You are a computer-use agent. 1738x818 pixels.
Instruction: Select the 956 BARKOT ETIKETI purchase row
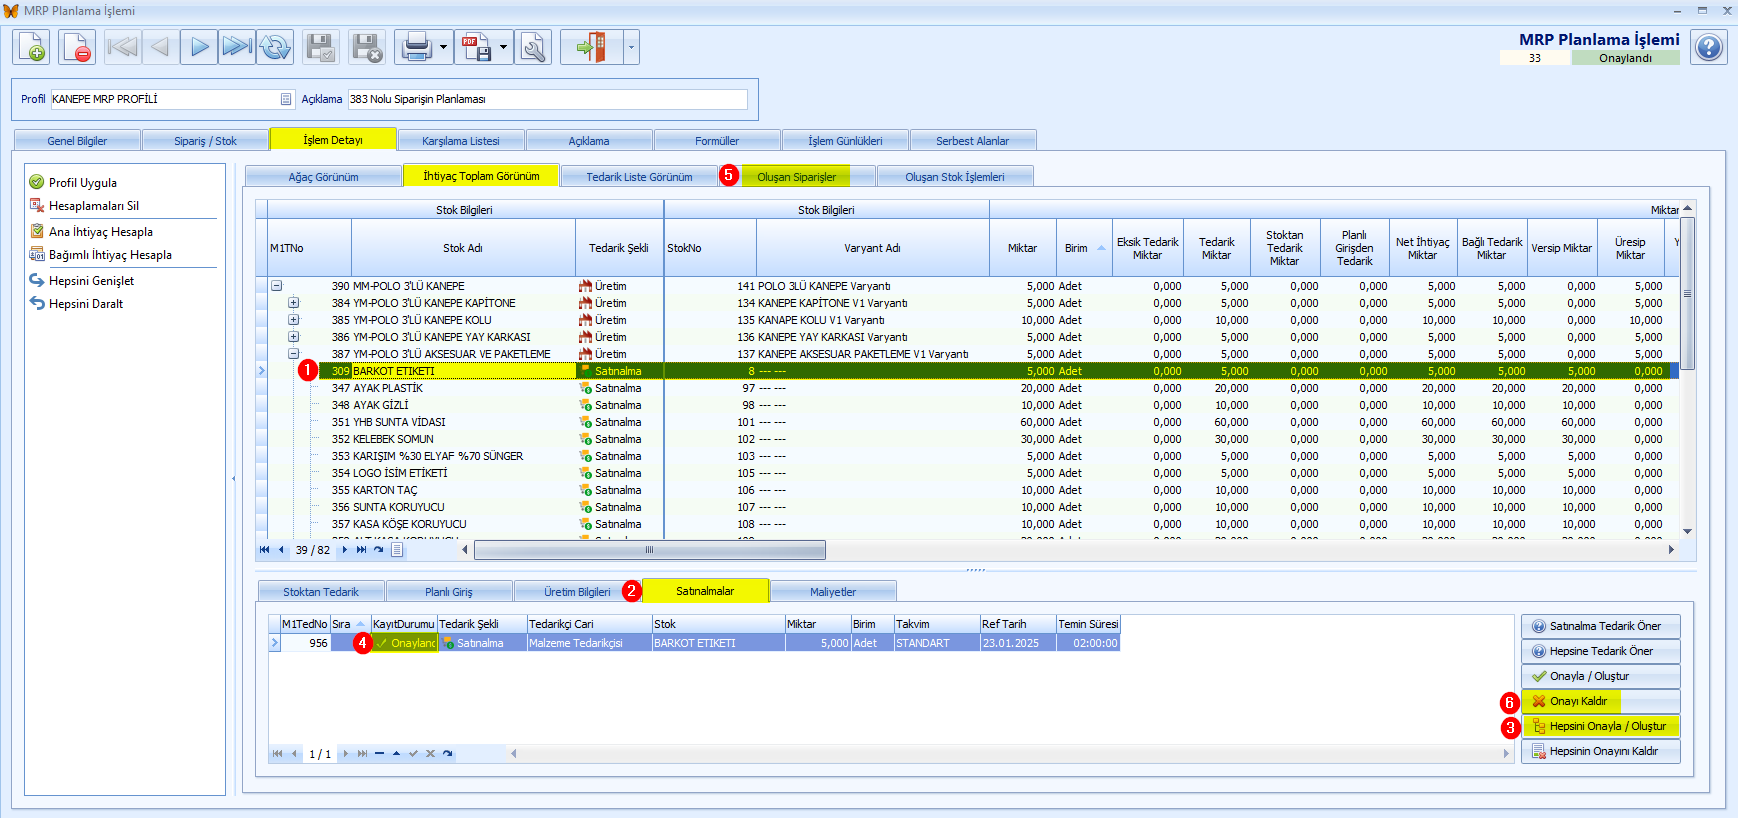(694, 643)
